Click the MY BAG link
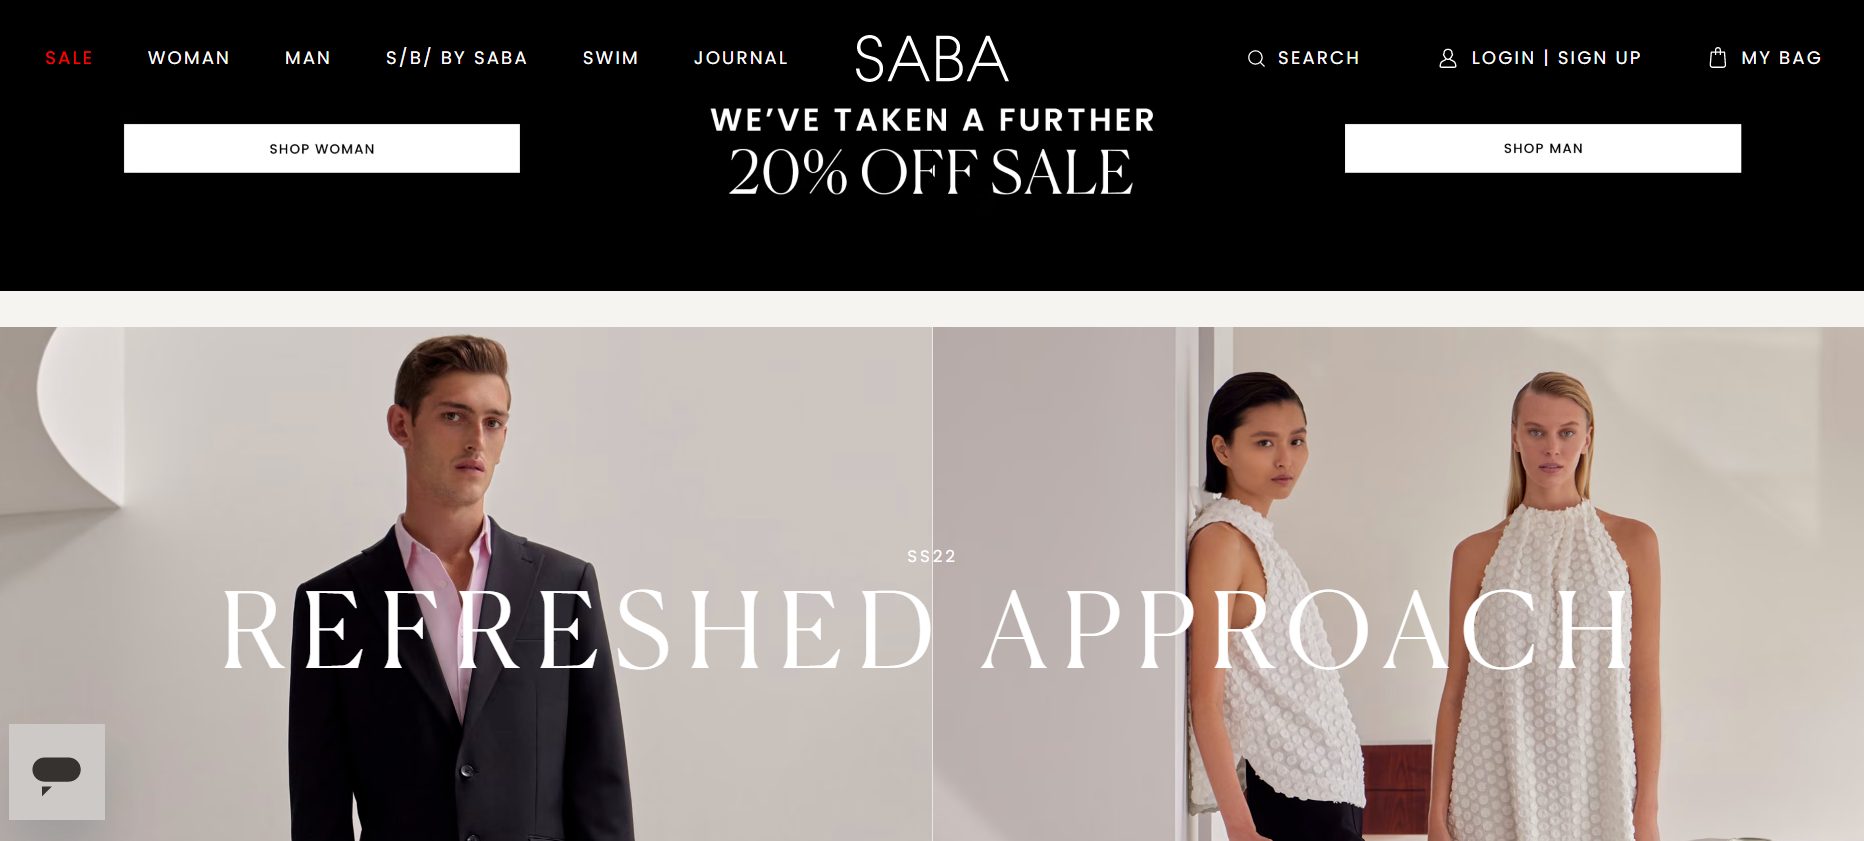1864x841 pixels. pos(1781,58)
